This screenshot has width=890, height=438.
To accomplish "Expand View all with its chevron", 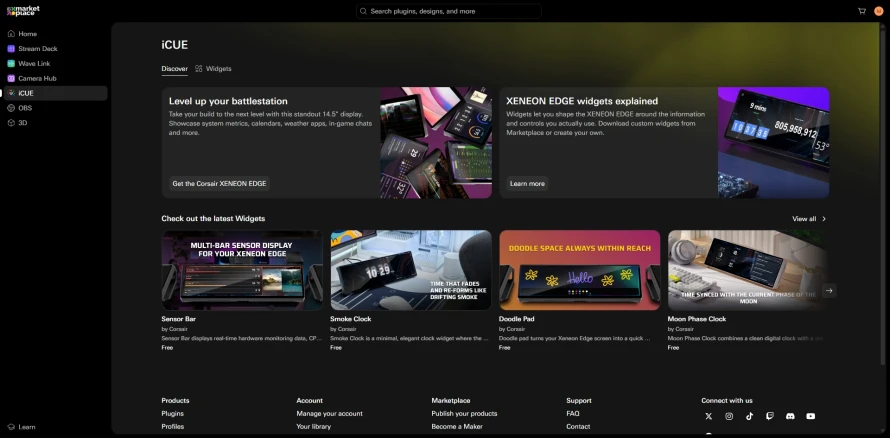I will pyautogui.click(x=824, y=218).
